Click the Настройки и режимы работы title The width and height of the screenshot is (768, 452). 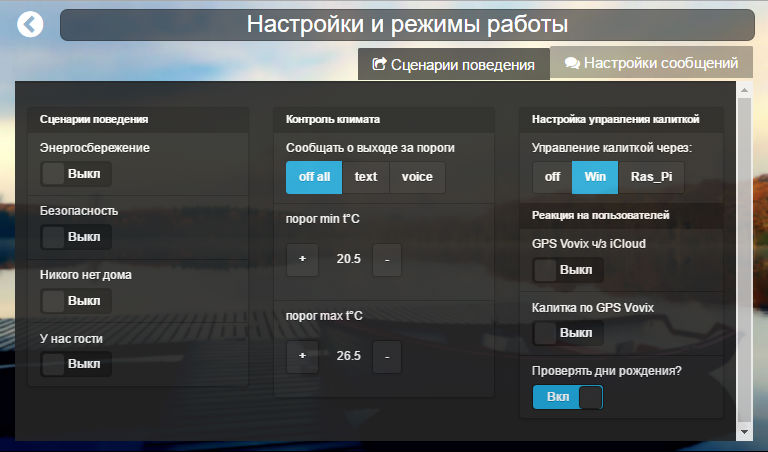point(407,24)
